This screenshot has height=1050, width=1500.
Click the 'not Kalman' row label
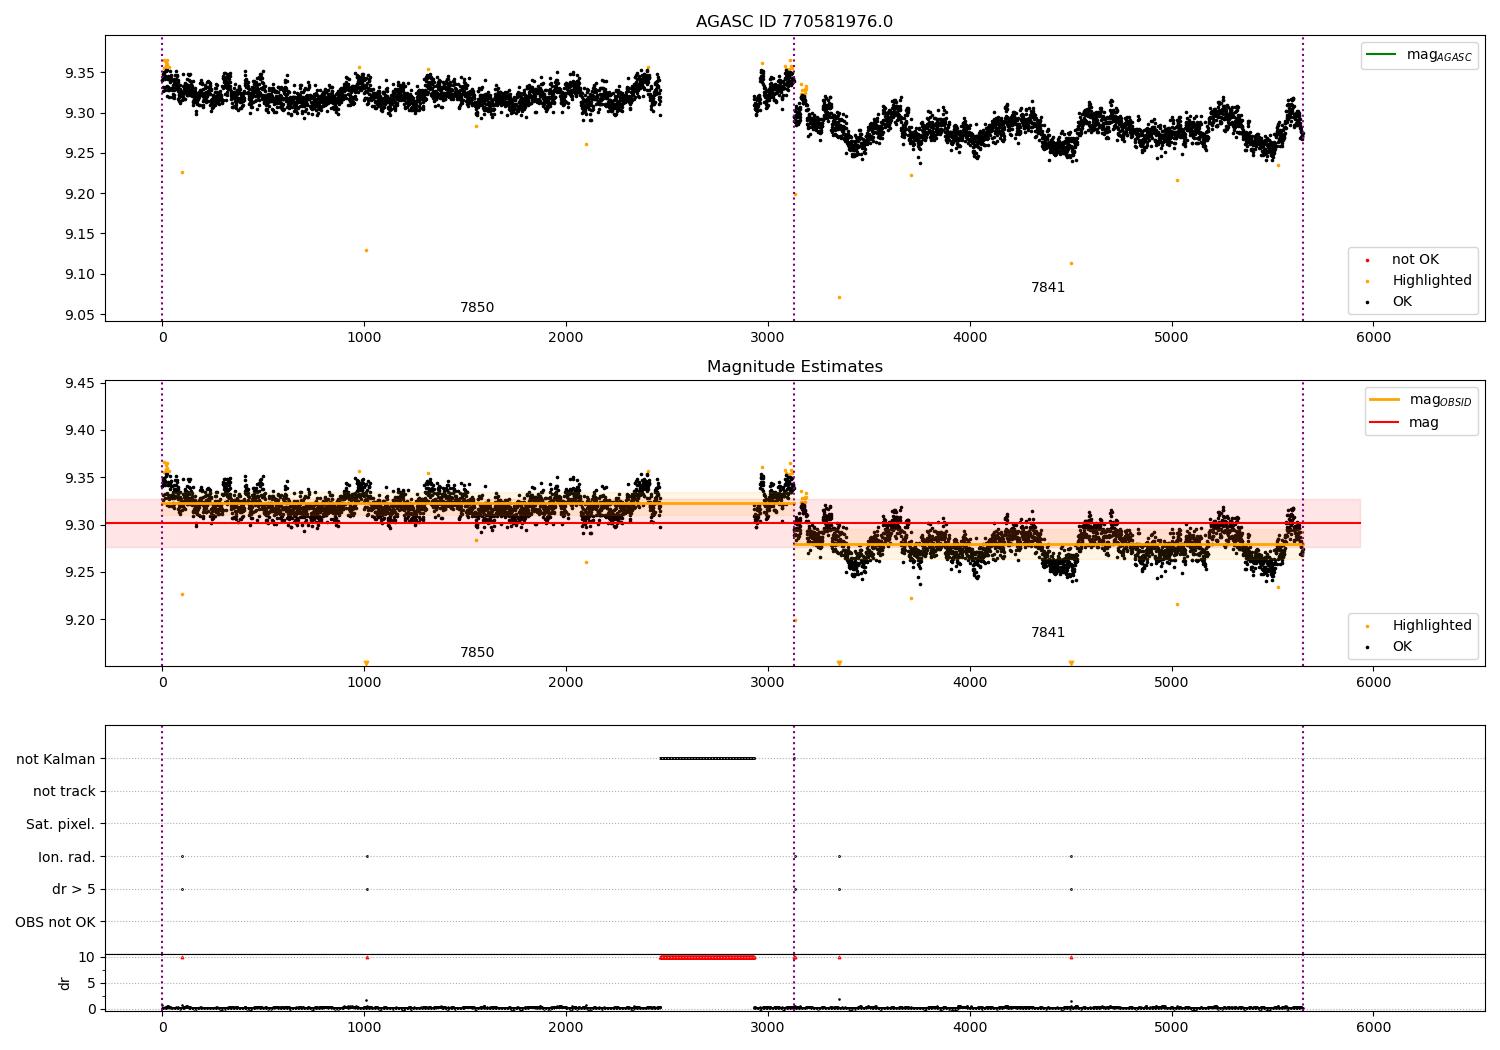tap(56, 759)
